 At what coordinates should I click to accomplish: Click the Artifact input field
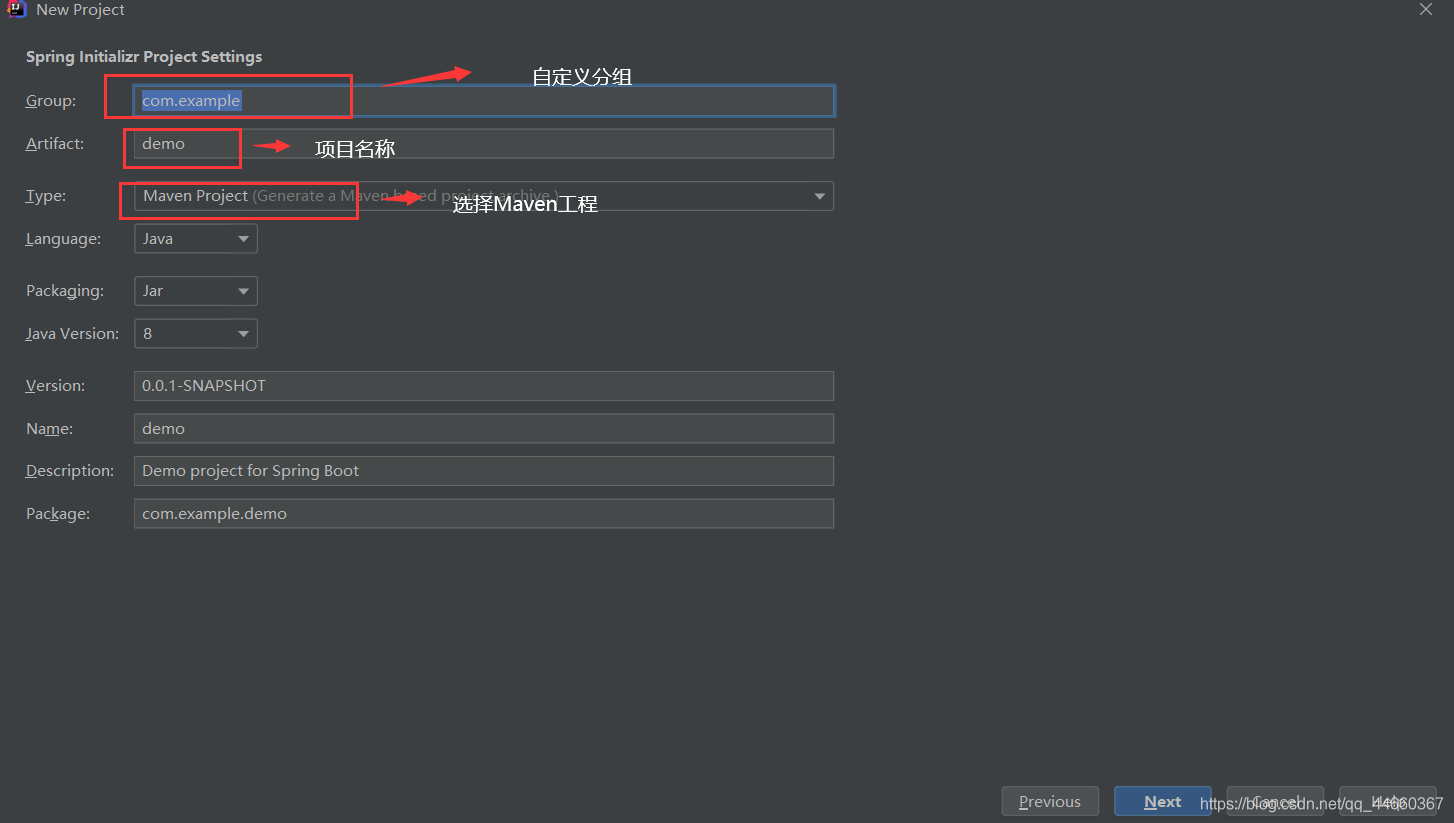coord(484,144)
